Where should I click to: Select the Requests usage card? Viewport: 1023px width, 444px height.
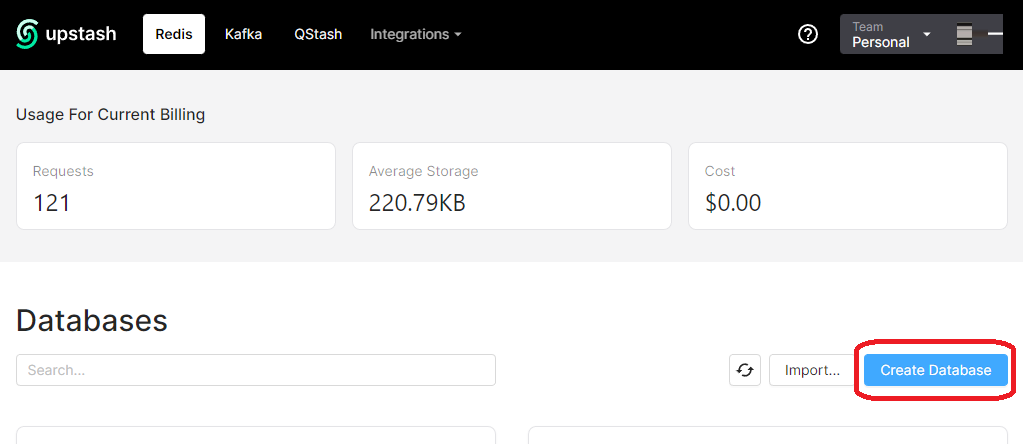pos(176,186)
